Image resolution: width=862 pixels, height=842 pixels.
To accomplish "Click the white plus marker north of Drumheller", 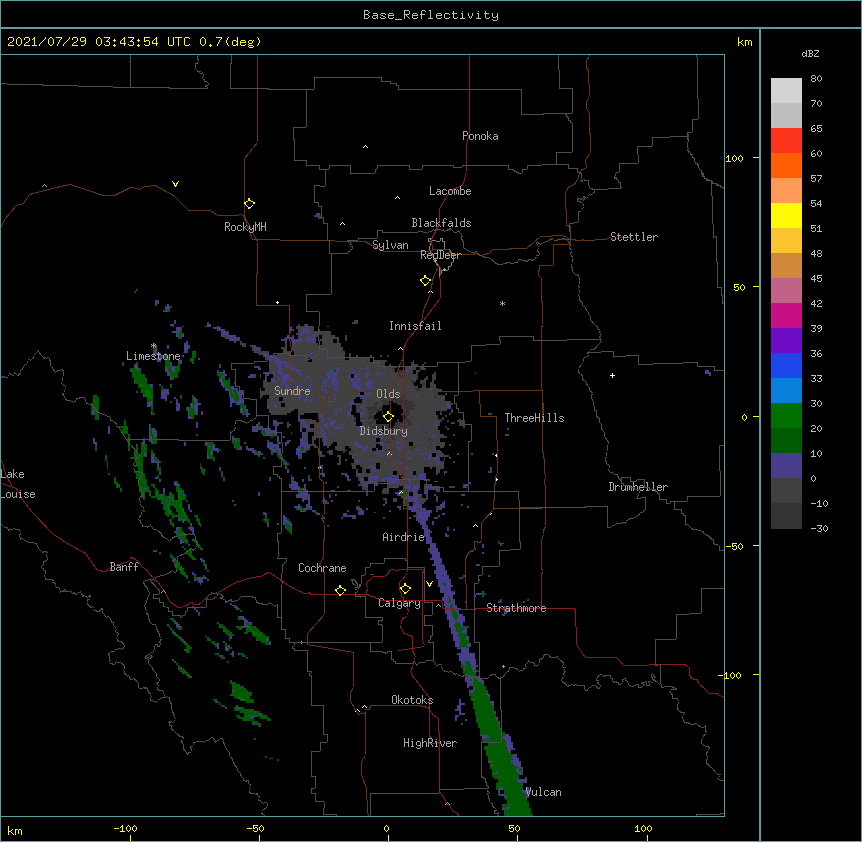I will 612,375.
